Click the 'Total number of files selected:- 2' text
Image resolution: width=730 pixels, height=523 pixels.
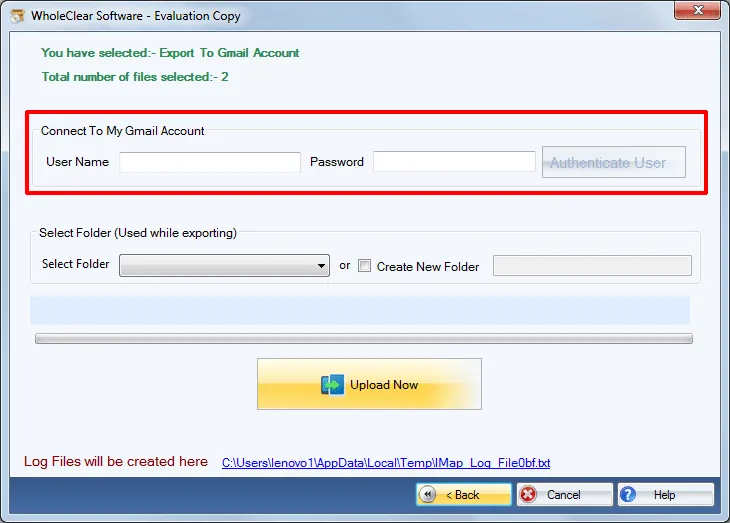pos(135,77)
